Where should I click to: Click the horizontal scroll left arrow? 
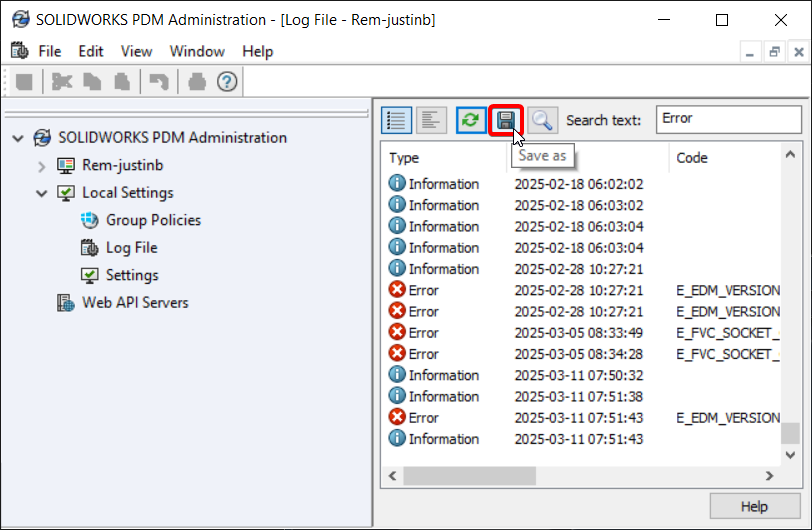pyautogui.click(x=393, y=476)
